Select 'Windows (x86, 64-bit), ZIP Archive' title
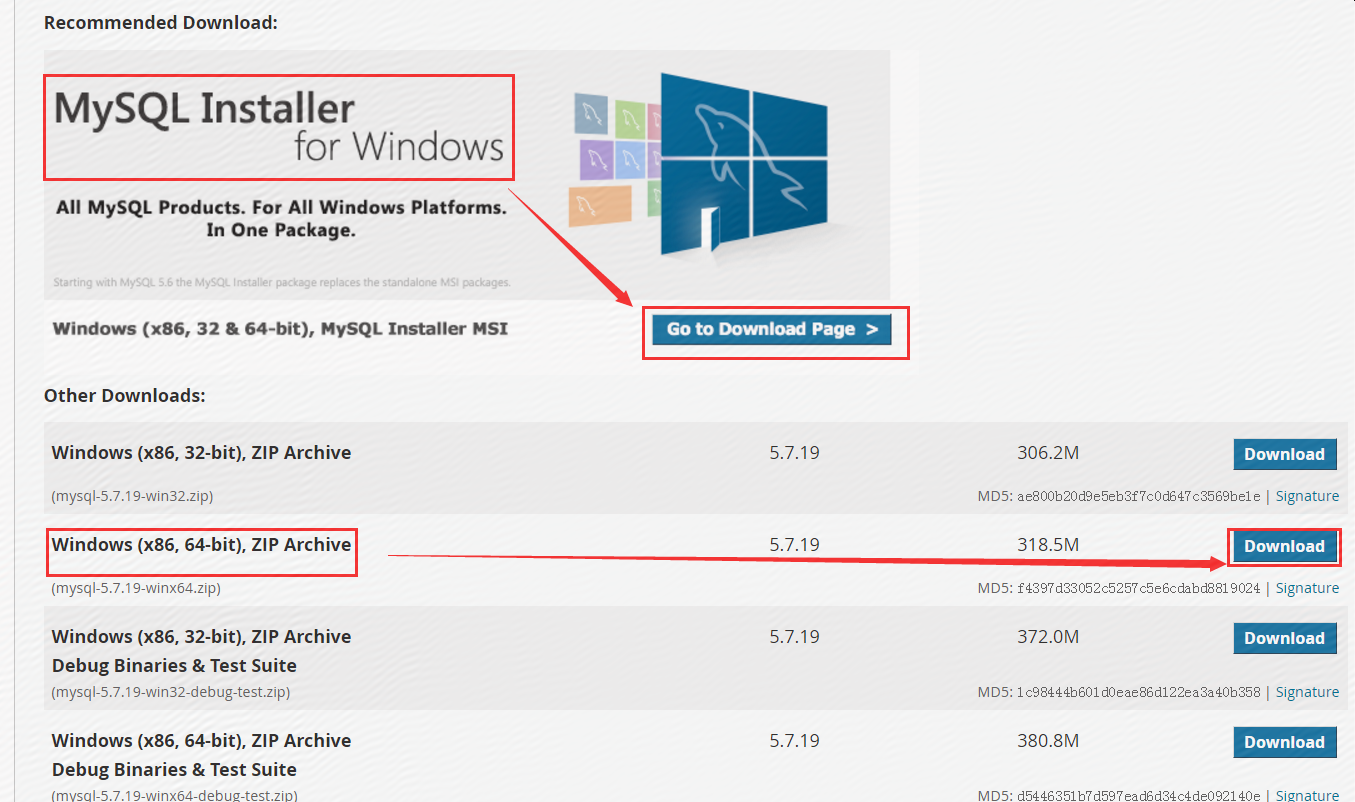This screenshot has height=802, width=1355. (x=201, y=545)
